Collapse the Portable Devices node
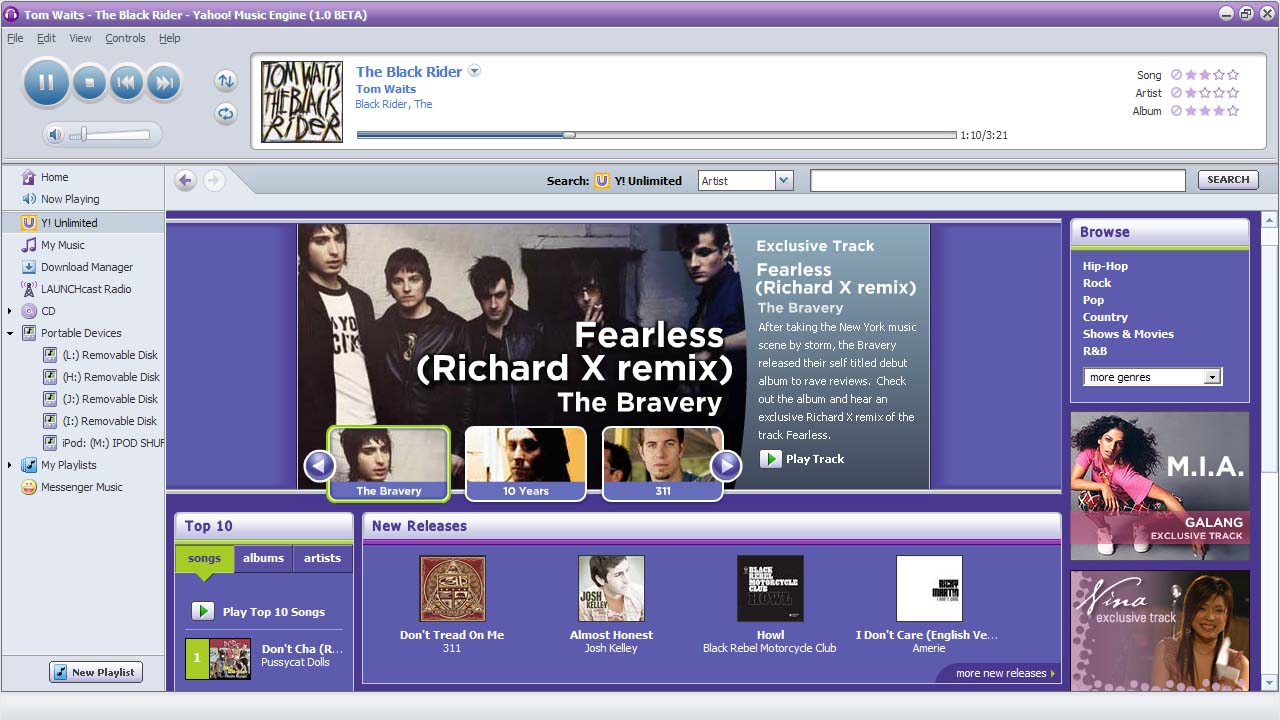Viewport: 1280px width, 720px height. pos(10,333)
